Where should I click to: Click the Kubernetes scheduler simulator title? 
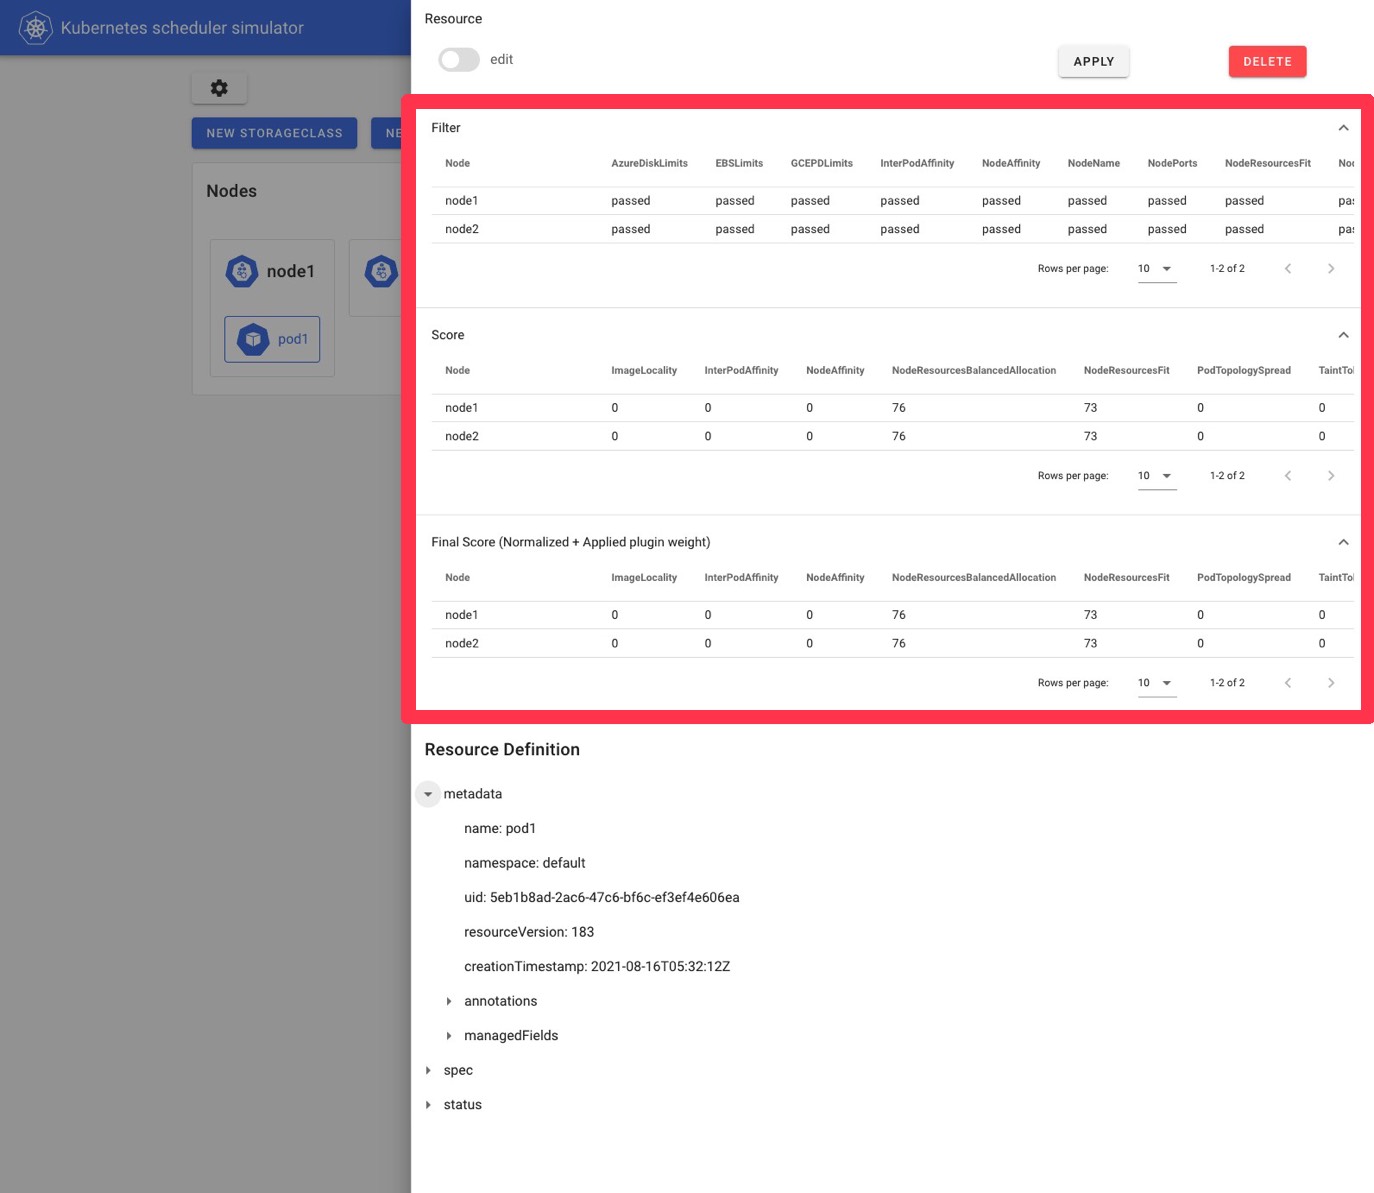coord(182,28)
